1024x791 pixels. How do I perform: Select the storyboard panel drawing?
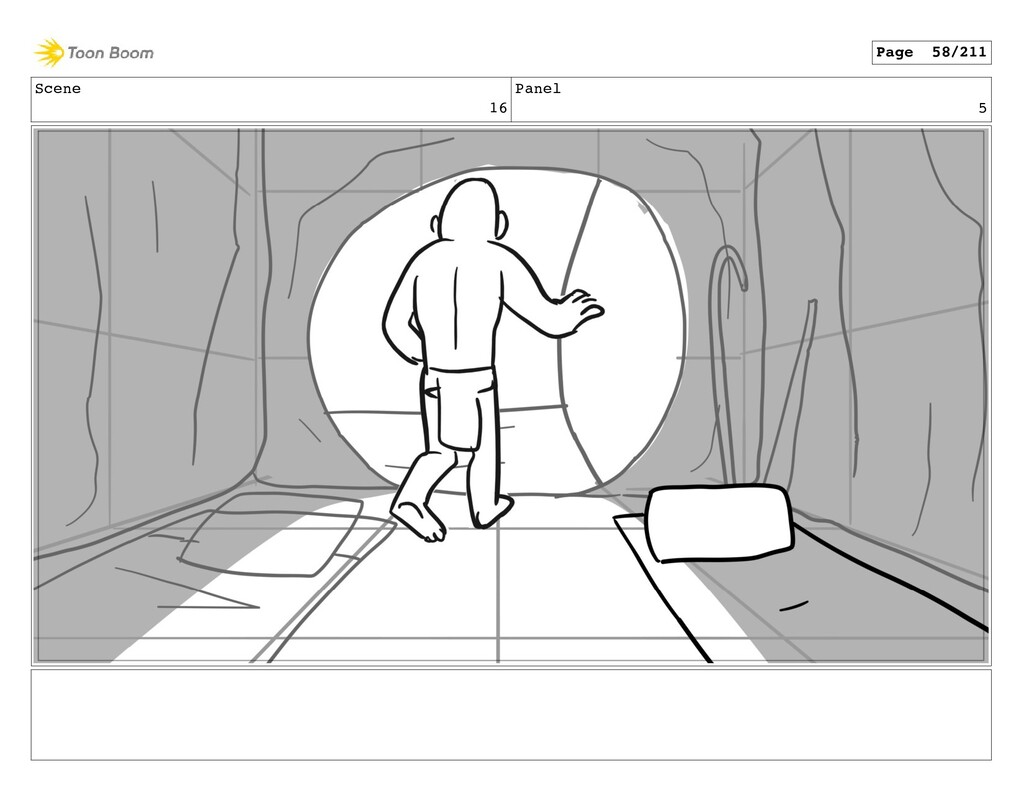click(x=511, y=396)
